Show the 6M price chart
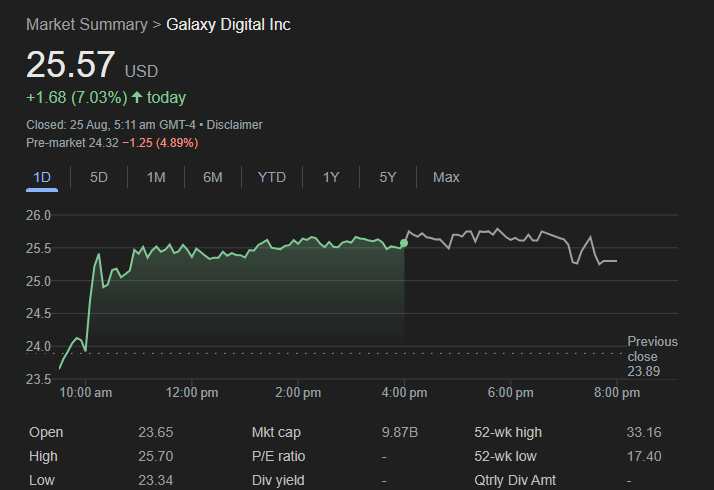This screenshot has width=714, height=490. pyautogui.click(x=212, y=177)
